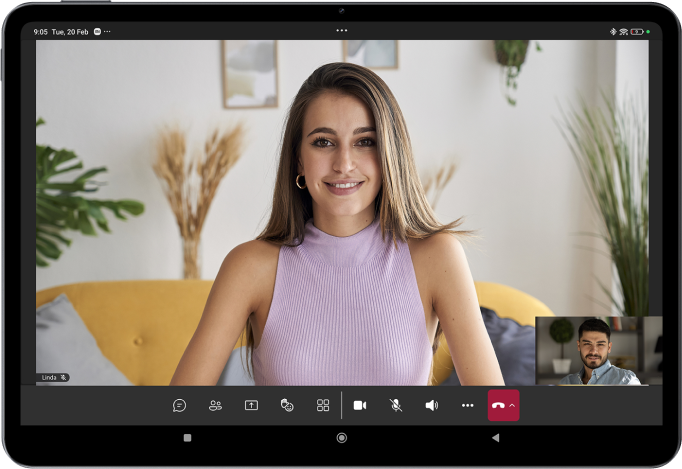Open the reactions icon
Image resolution: width=682 pixels, height=469 pixels.
(287, 405)
